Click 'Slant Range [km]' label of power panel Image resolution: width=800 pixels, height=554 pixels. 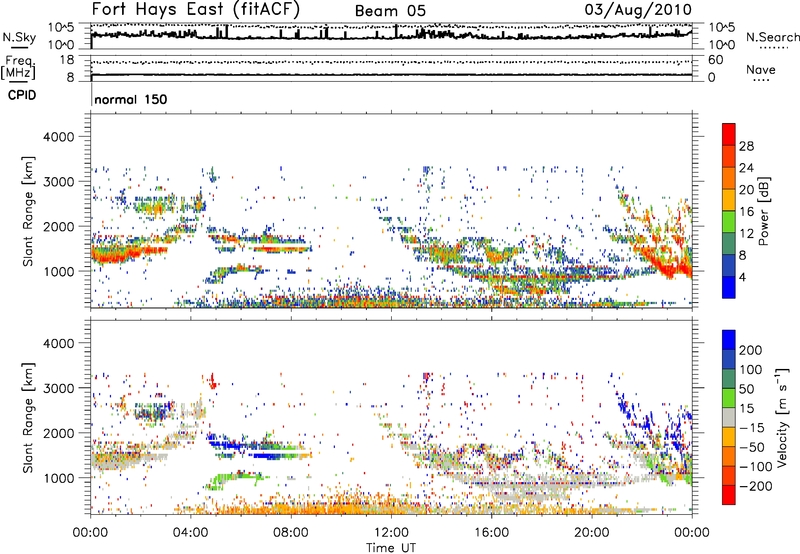point(28,211)
